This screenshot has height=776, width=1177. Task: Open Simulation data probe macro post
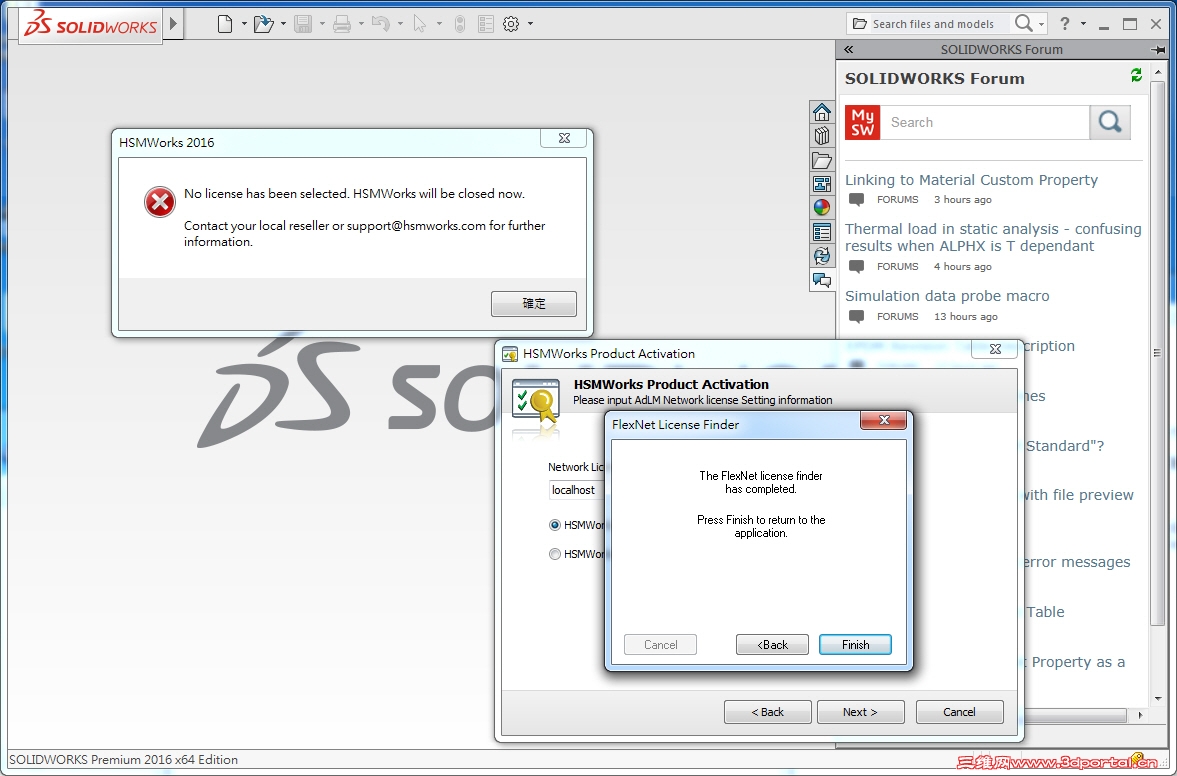point(947,296)
